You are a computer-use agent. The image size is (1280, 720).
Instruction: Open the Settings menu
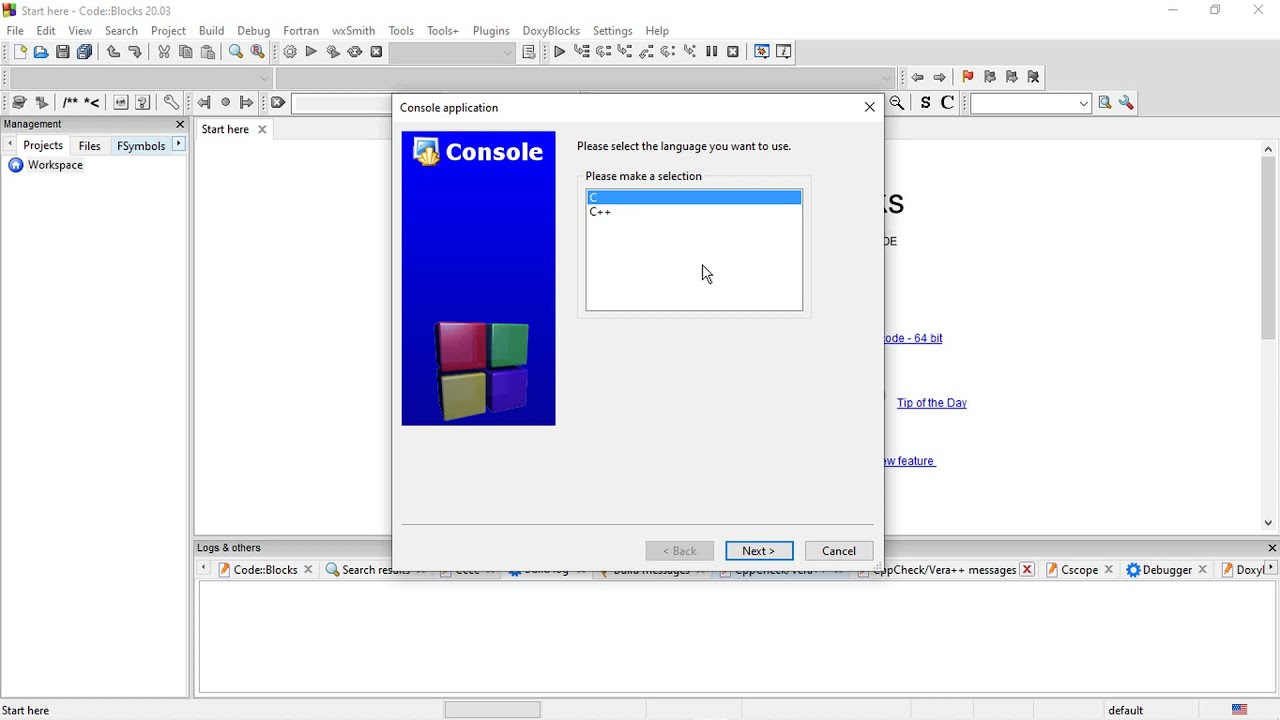click(x=612, y=31)
